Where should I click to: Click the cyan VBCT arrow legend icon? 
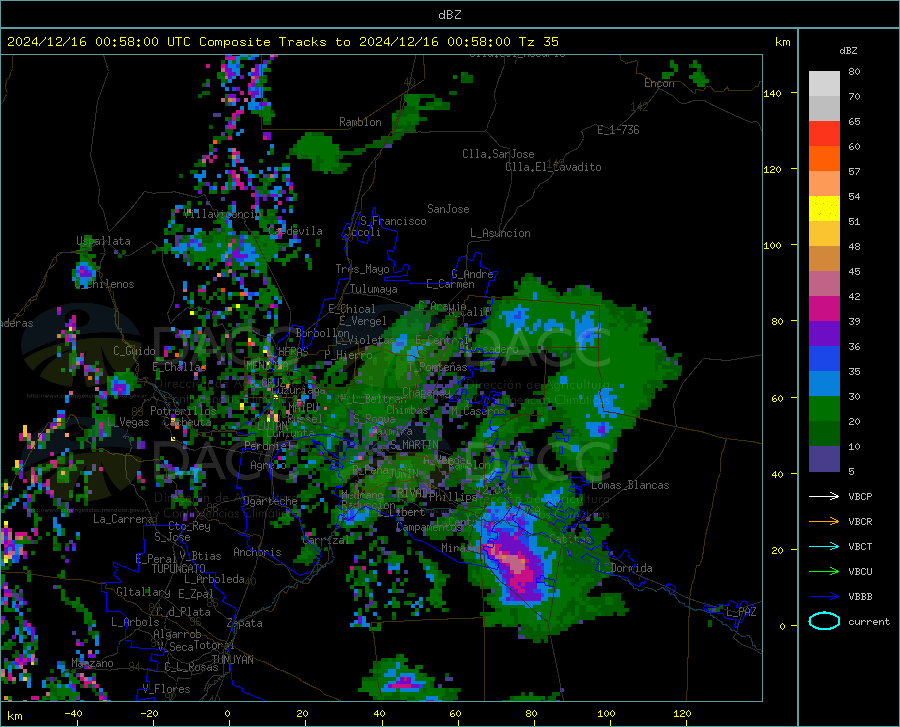pyautogui.click(x=824, y=546)
